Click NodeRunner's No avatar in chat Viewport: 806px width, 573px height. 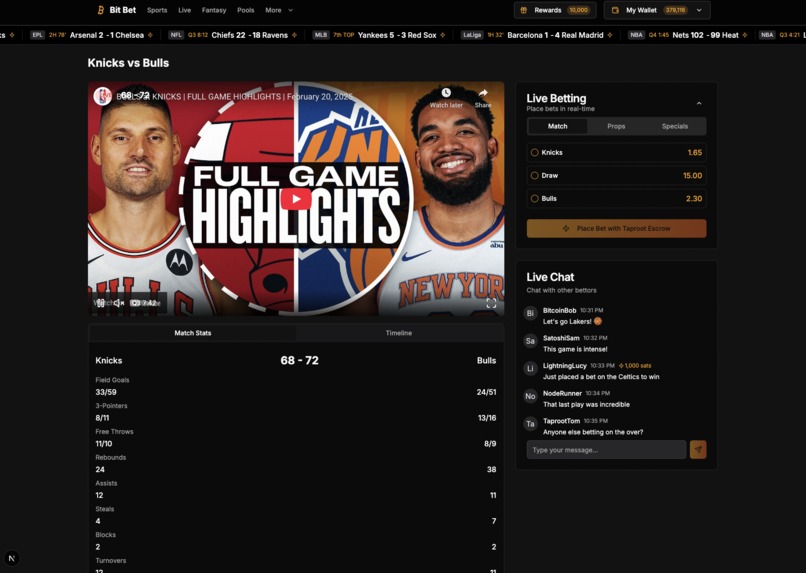click(x=530, y=396)
